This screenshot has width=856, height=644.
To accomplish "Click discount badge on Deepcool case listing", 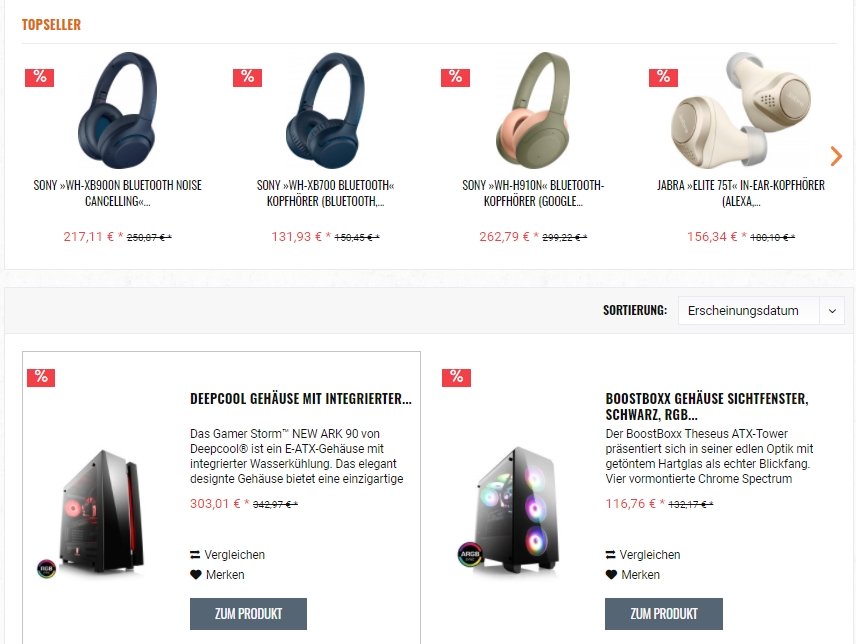I will tap(41, 377).
